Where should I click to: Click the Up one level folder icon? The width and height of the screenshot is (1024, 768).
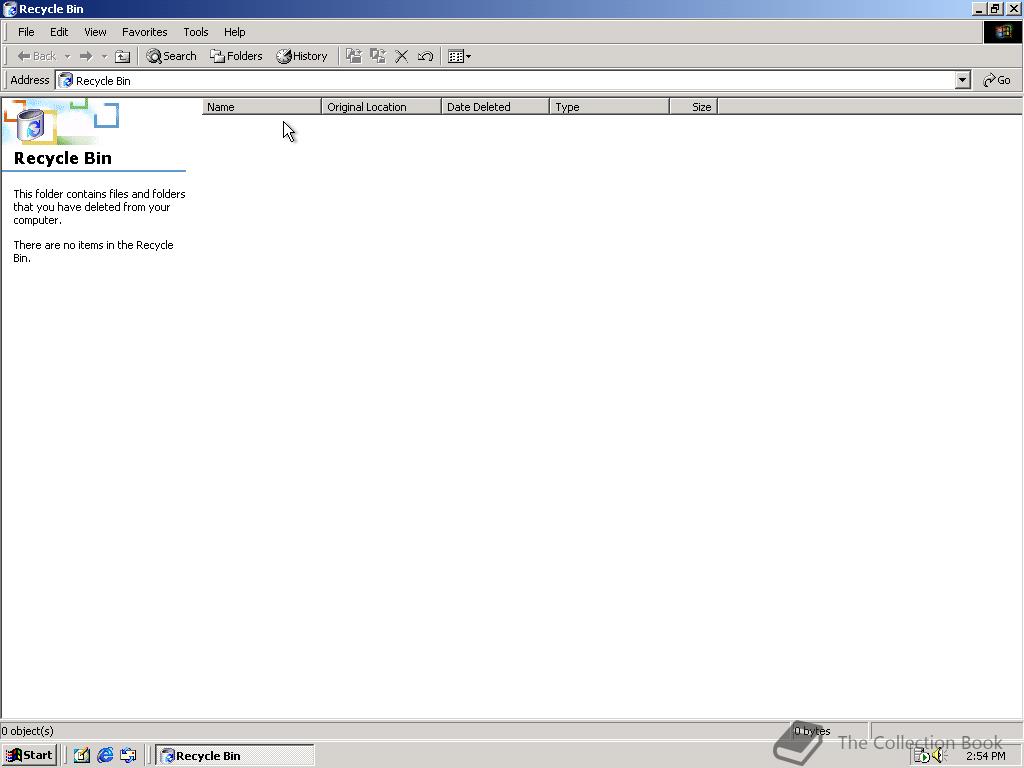122,56
